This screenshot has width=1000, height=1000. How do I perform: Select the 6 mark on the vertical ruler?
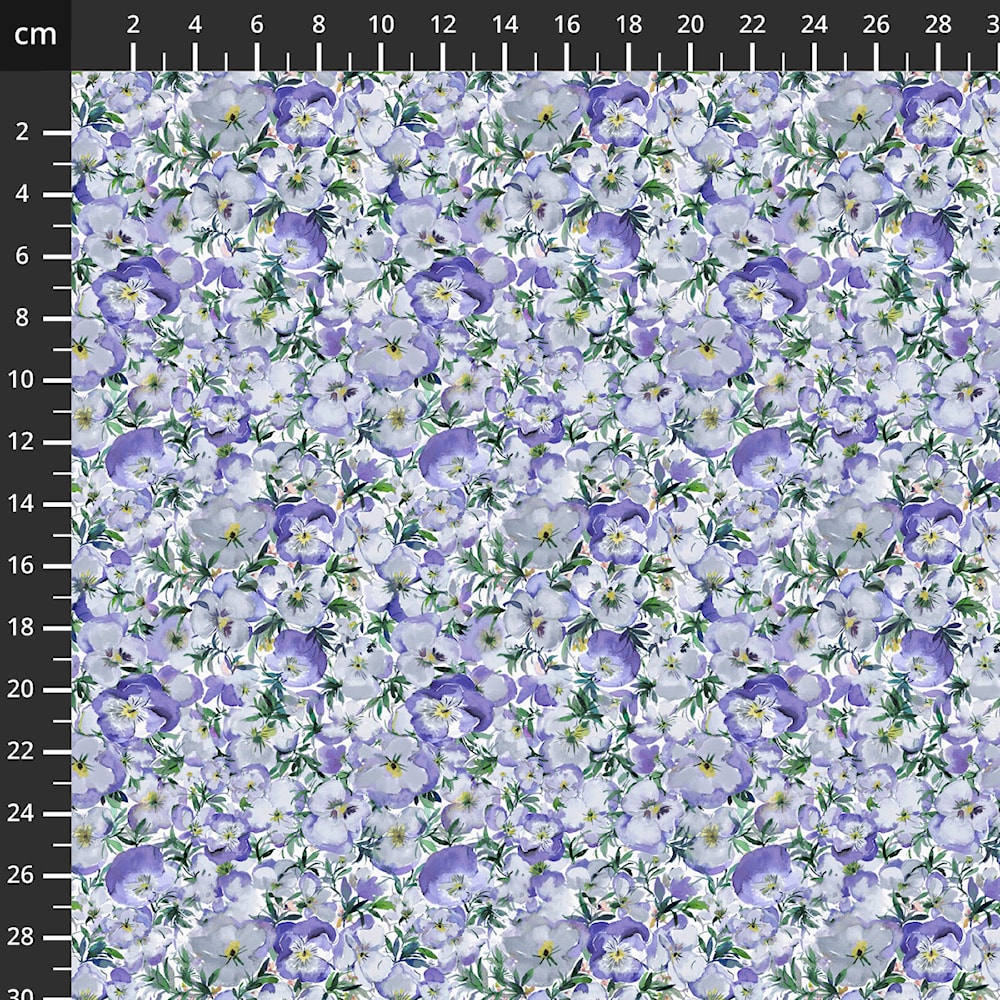pyautogui.click(x=26, y=256)
